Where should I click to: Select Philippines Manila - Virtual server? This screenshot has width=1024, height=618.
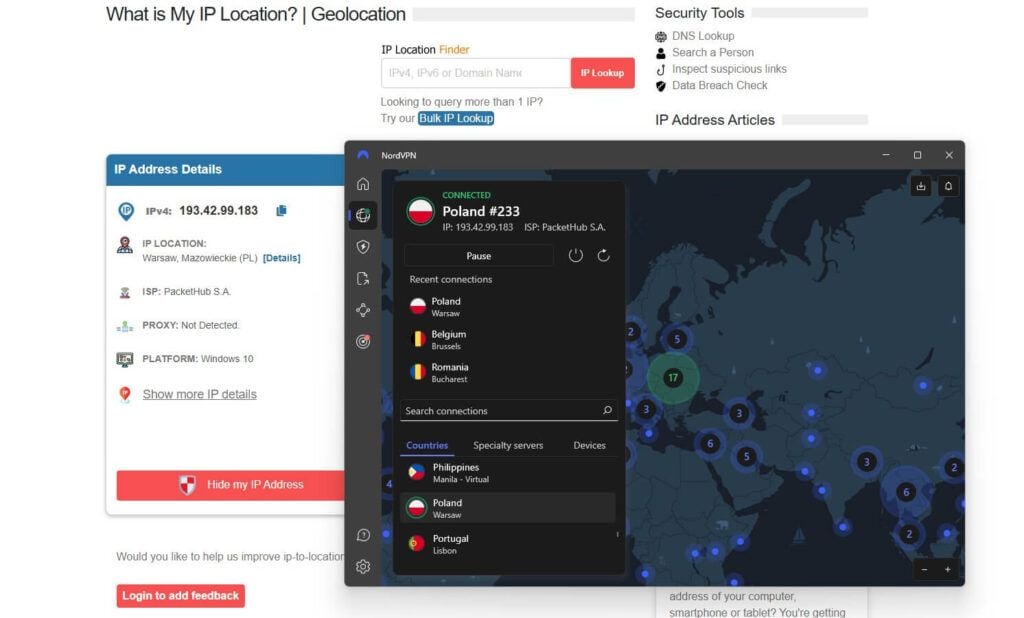pyautogui.click(x=507, y=472)
